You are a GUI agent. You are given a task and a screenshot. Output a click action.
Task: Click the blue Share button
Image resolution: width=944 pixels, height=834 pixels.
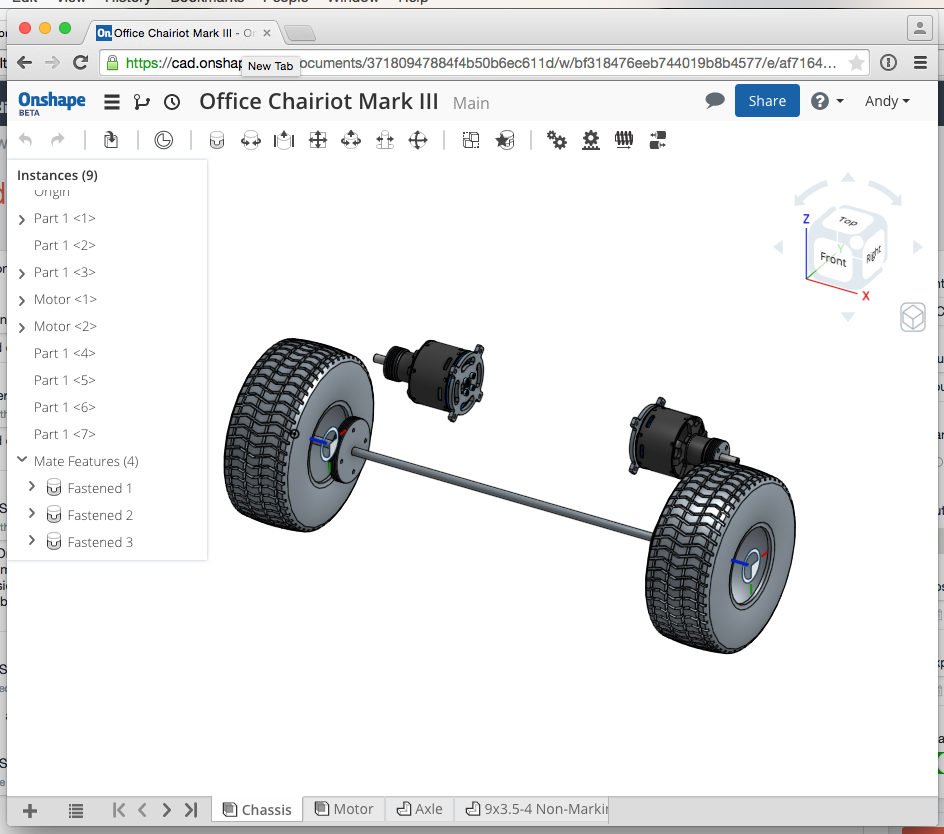pos(767,101)
